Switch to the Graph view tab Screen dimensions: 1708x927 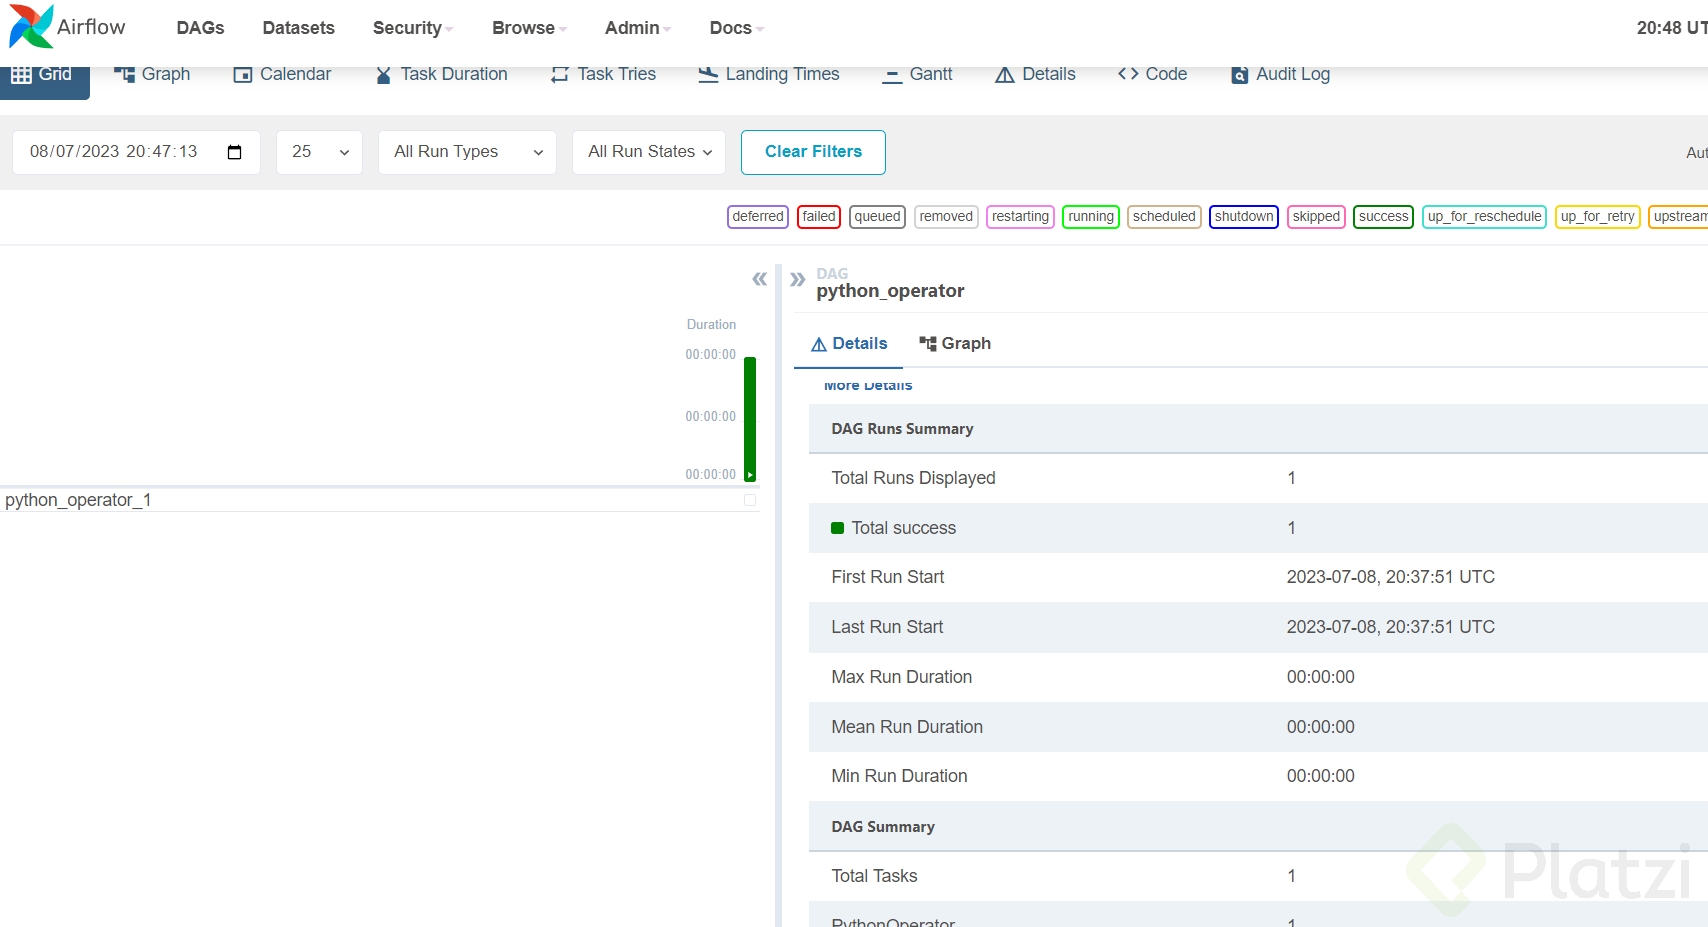pyautogui.click(x=152, y=74)
